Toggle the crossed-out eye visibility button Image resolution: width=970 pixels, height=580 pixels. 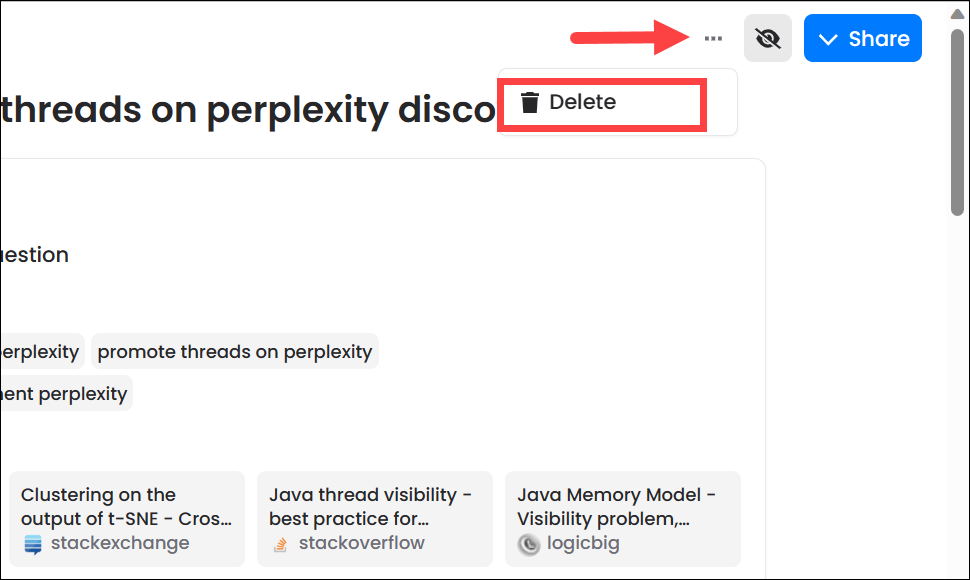[768, 38]
